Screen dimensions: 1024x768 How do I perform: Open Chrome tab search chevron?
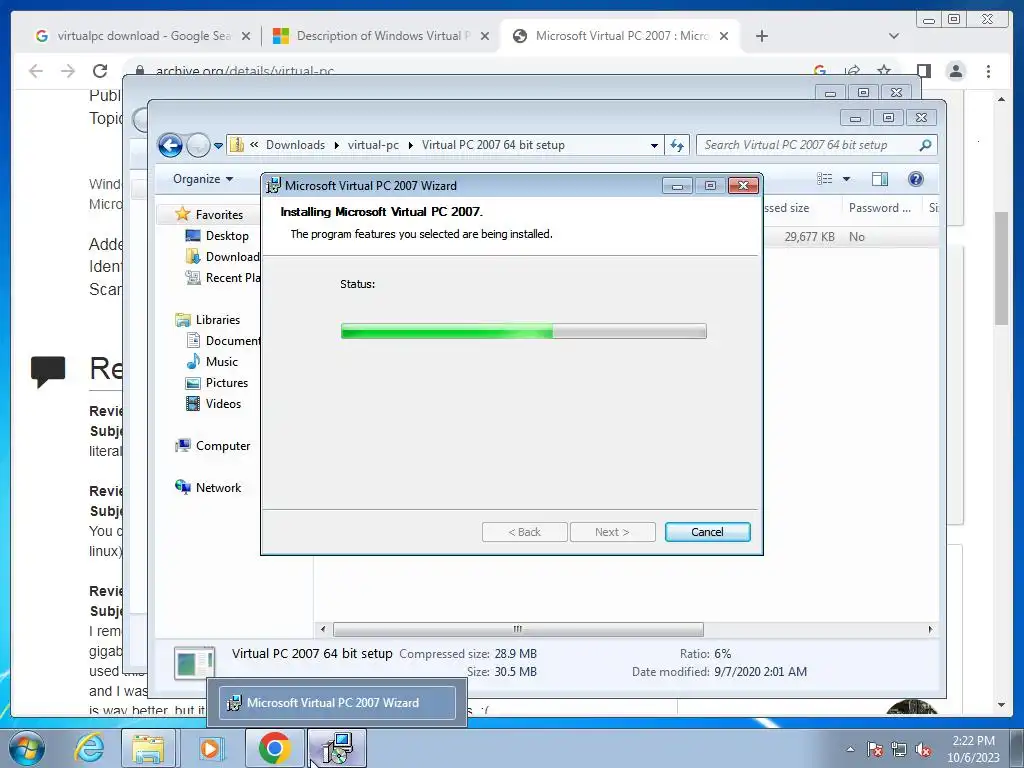tap(893, 36)
